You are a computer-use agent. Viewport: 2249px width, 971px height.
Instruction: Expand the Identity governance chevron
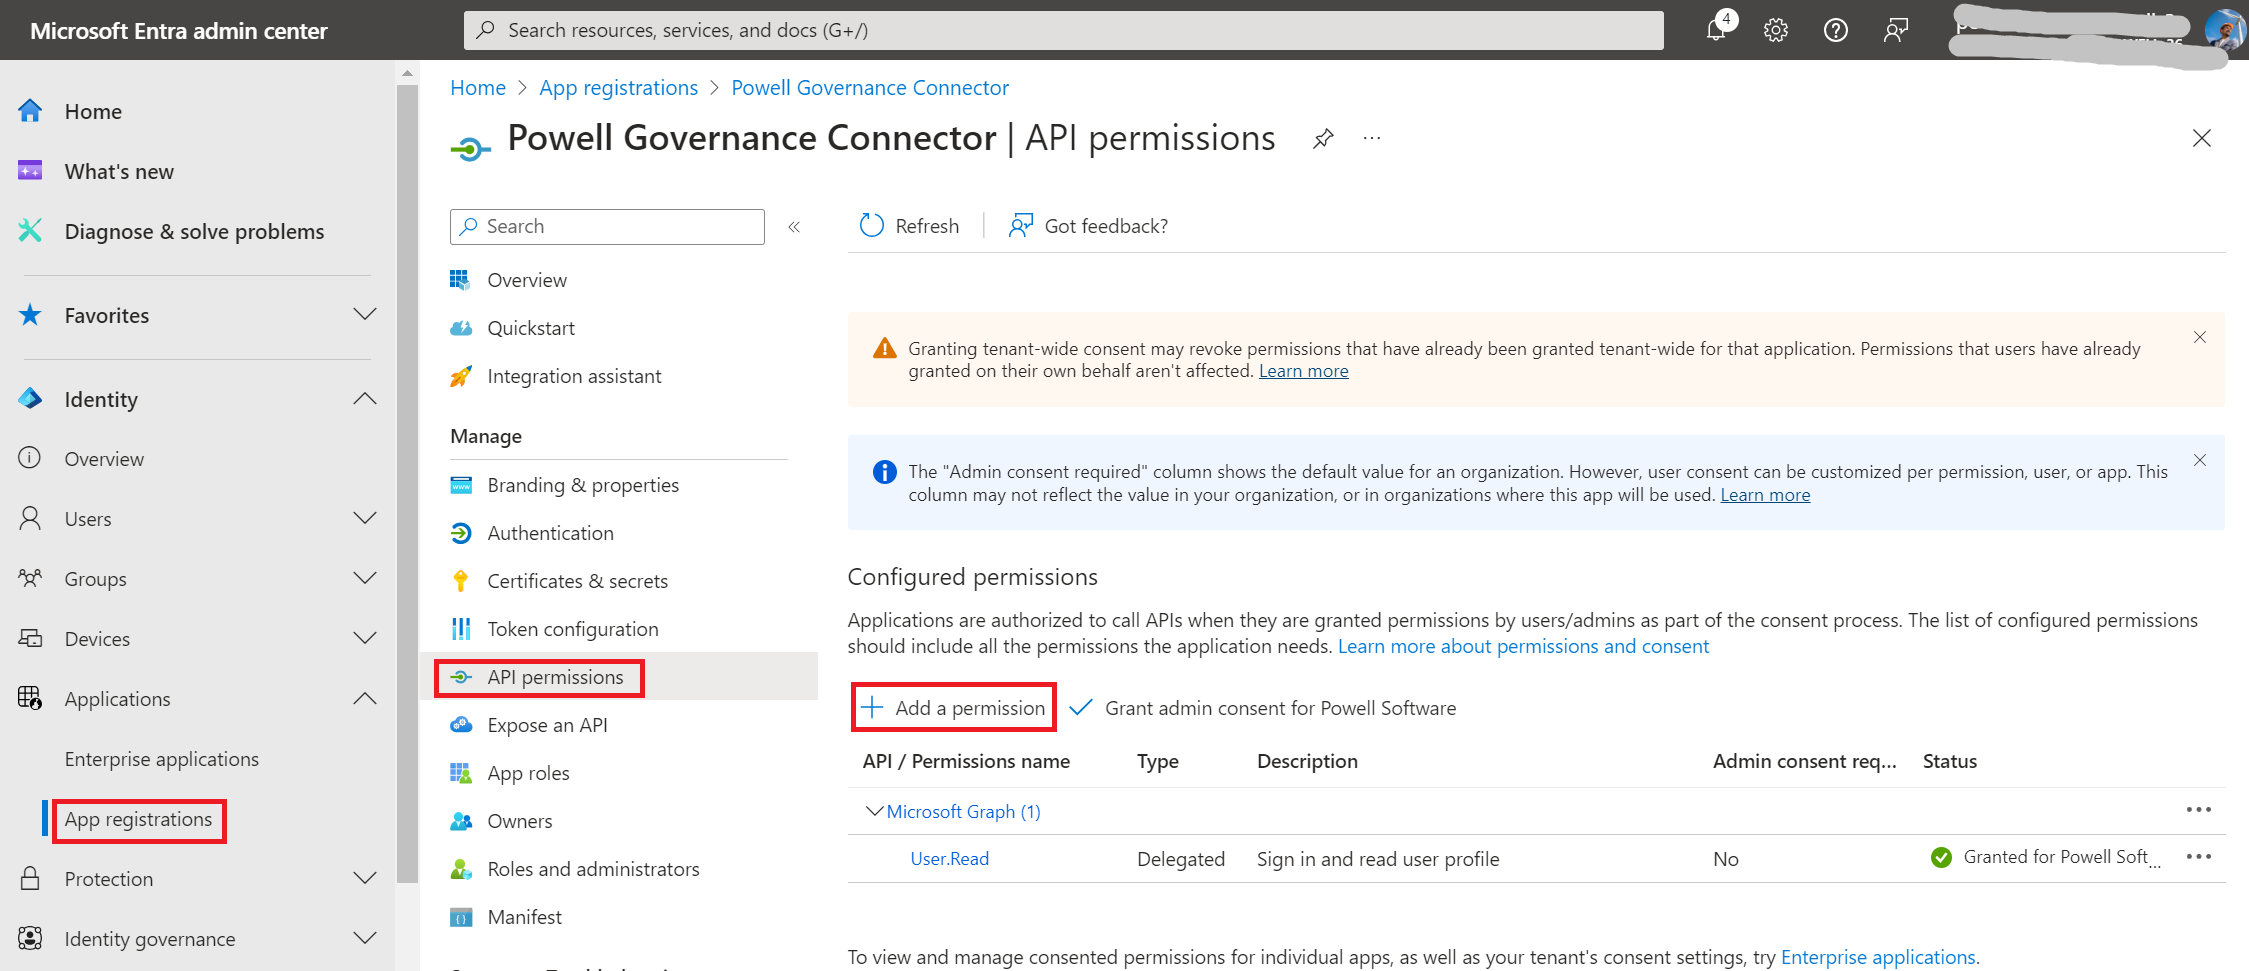[x=365, y=938]
